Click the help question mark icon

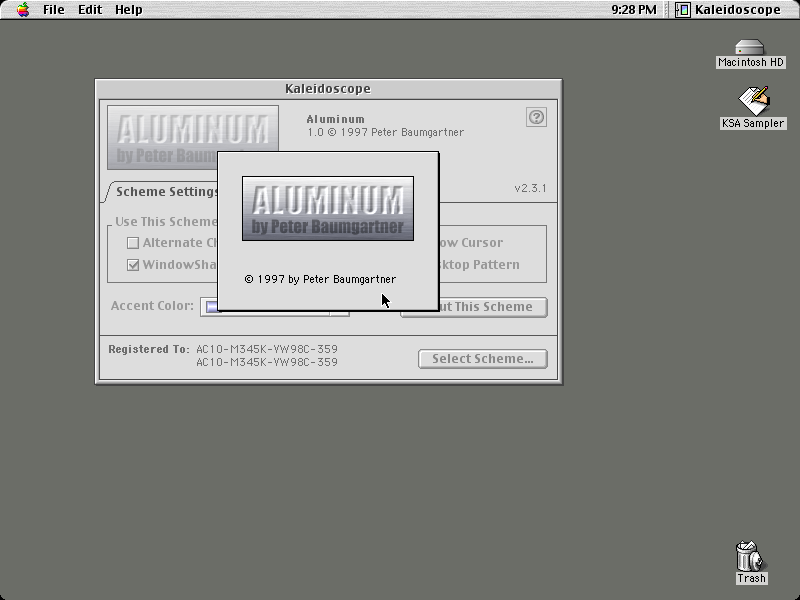(x=536, y=117)
